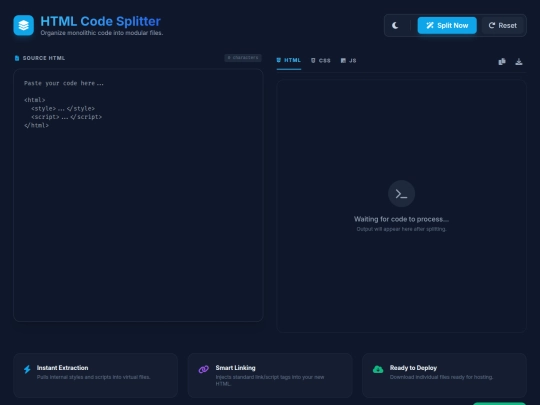540x405 pixels.
Task: Switch to the HTML output tab
Action: coord(289,61)
